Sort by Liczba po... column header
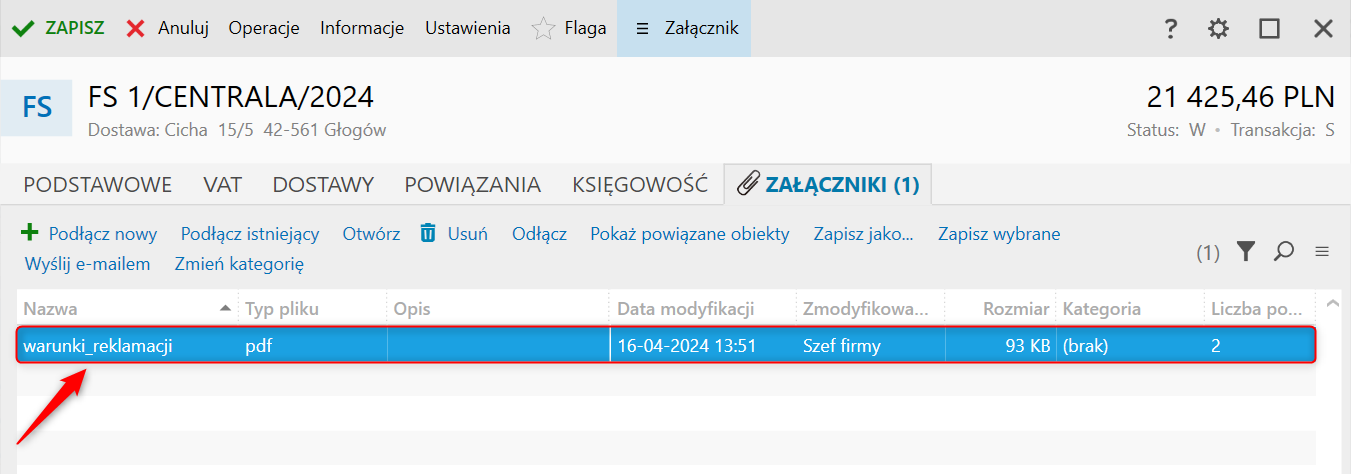This screenshot has width=1351, height=474. pos(1259,308)
